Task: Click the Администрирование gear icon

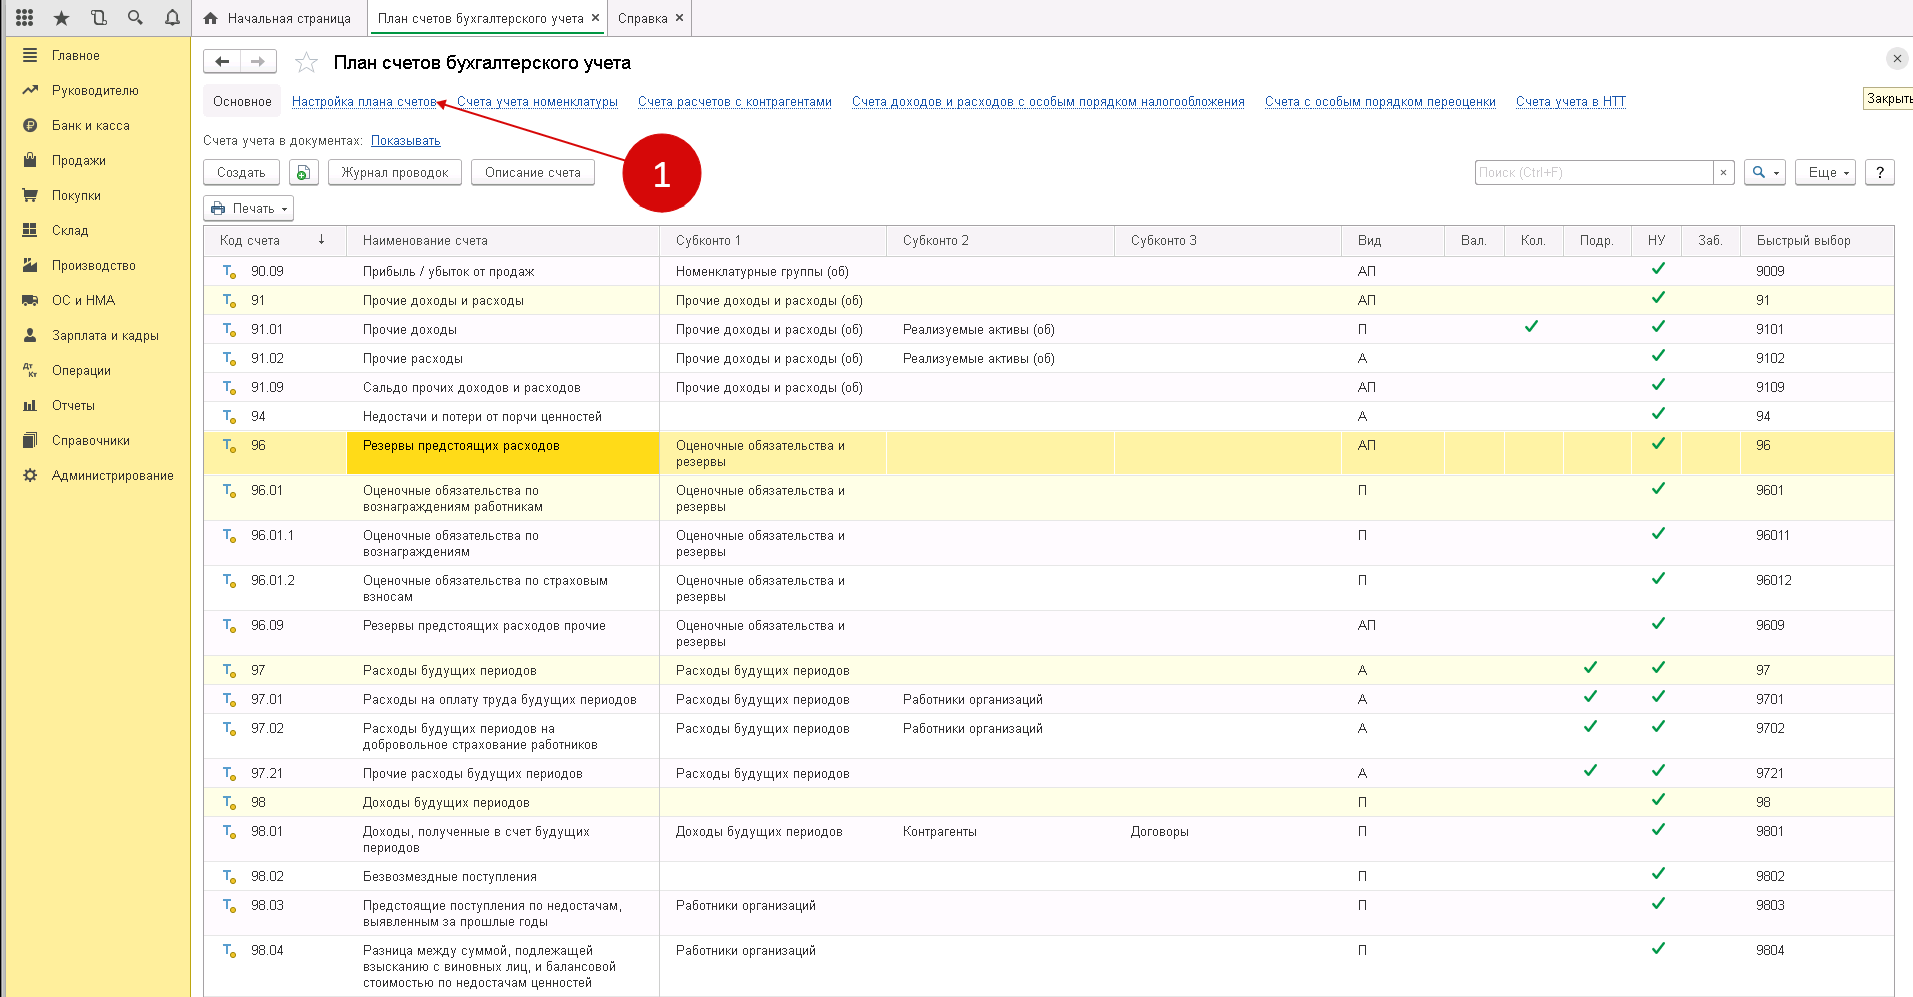Action: 30,475
